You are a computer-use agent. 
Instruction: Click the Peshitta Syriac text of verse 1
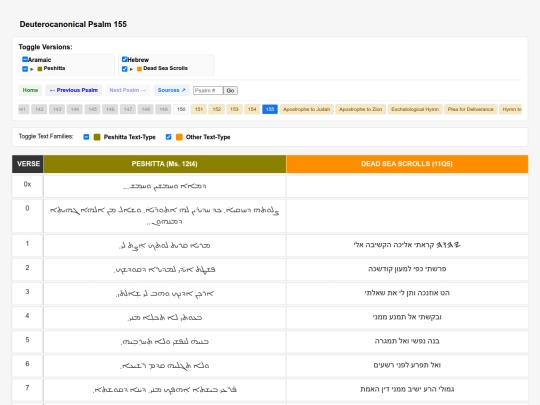point(165,246)
